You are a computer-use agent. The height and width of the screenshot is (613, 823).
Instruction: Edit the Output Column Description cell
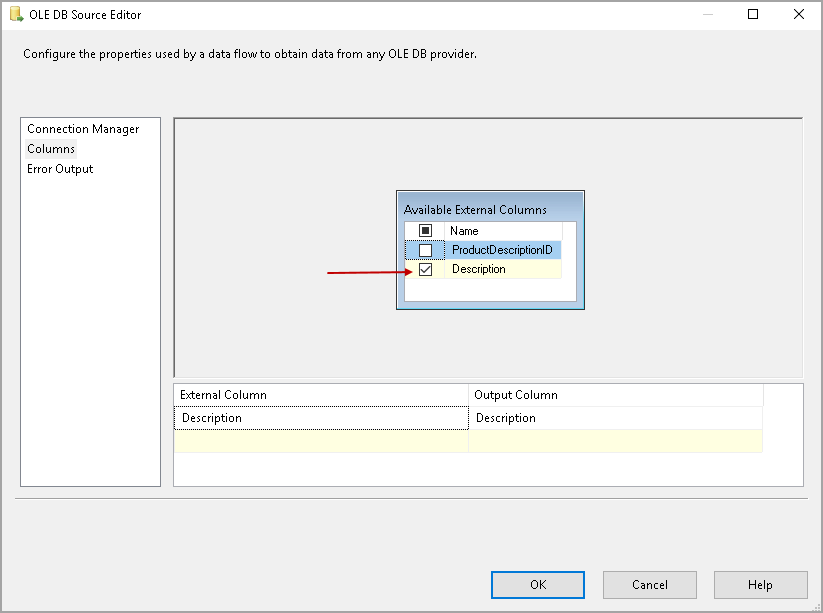click(614, 418)
